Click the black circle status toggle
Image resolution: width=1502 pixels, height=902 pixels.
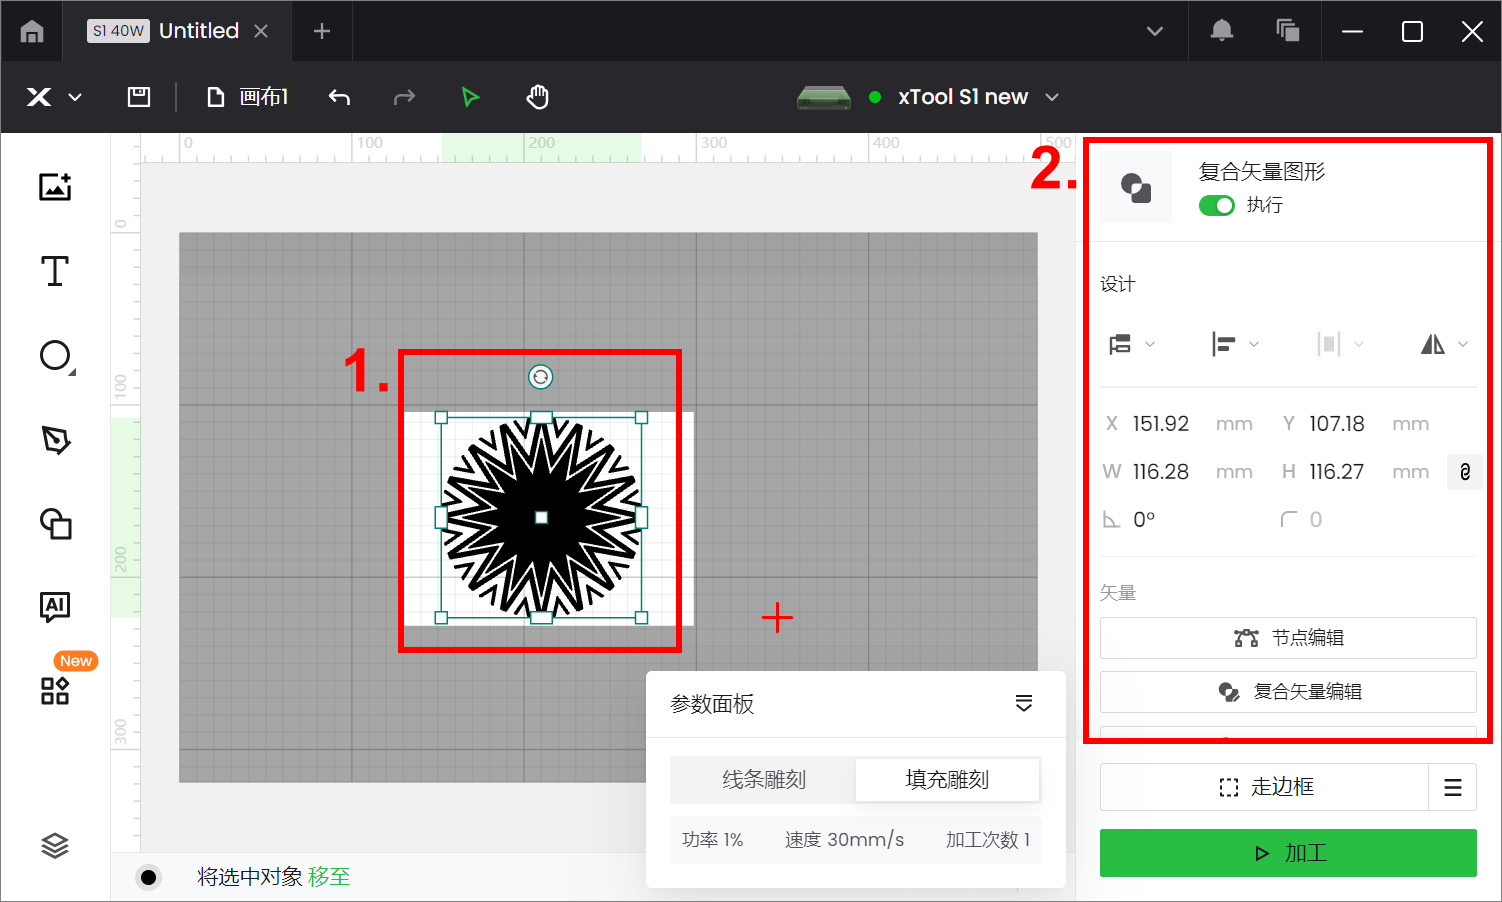pyautogui.click(x=148, y=877)
